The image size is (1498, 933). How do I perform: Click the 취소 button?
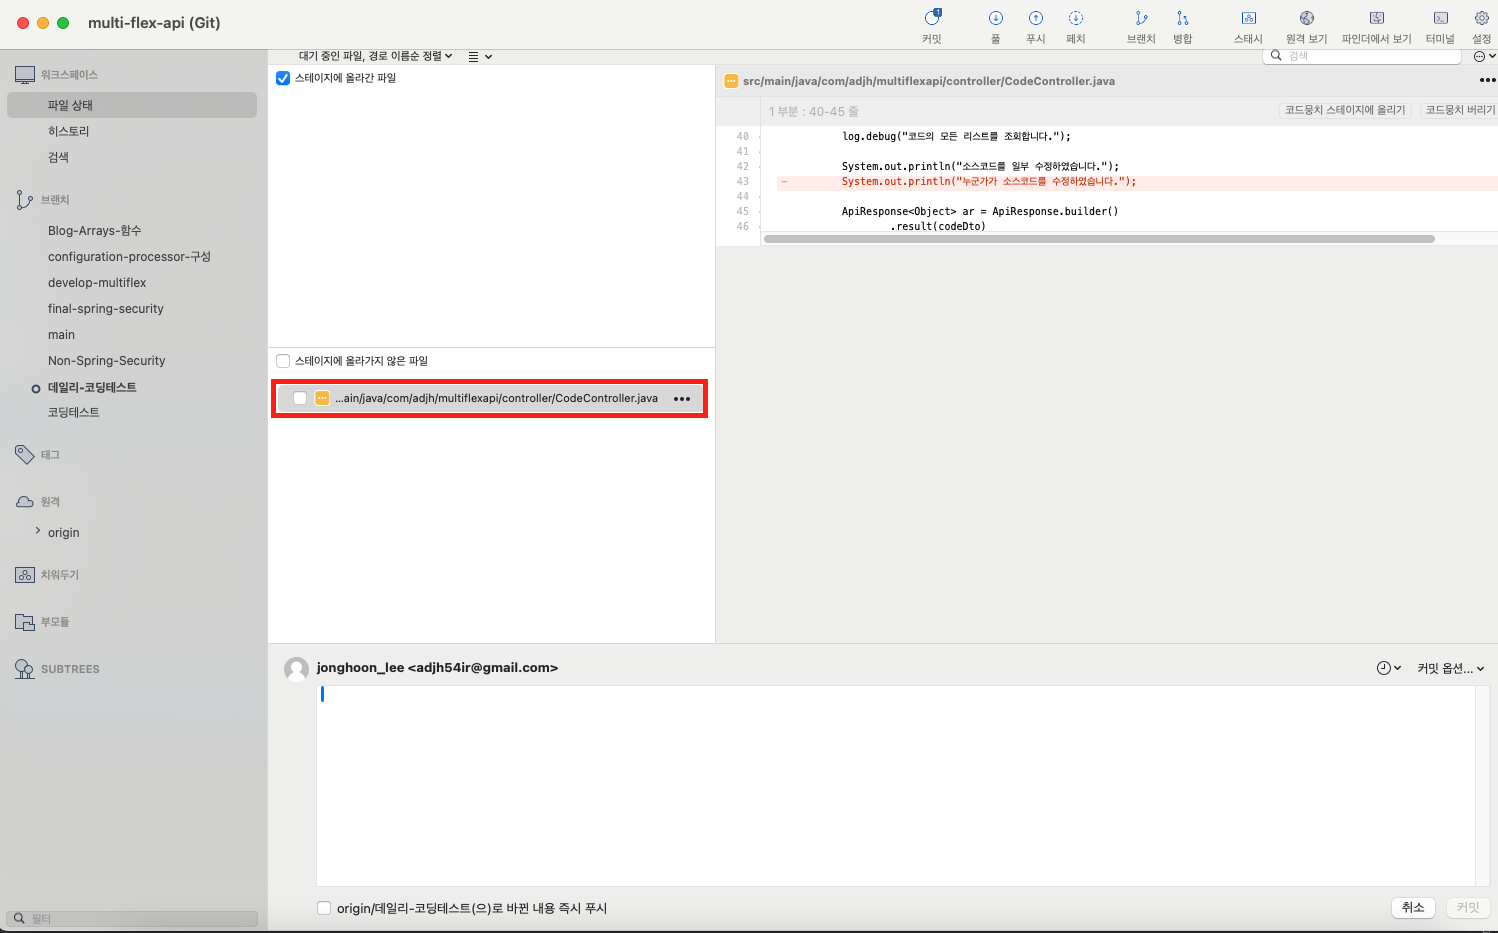coord(1413,907)
